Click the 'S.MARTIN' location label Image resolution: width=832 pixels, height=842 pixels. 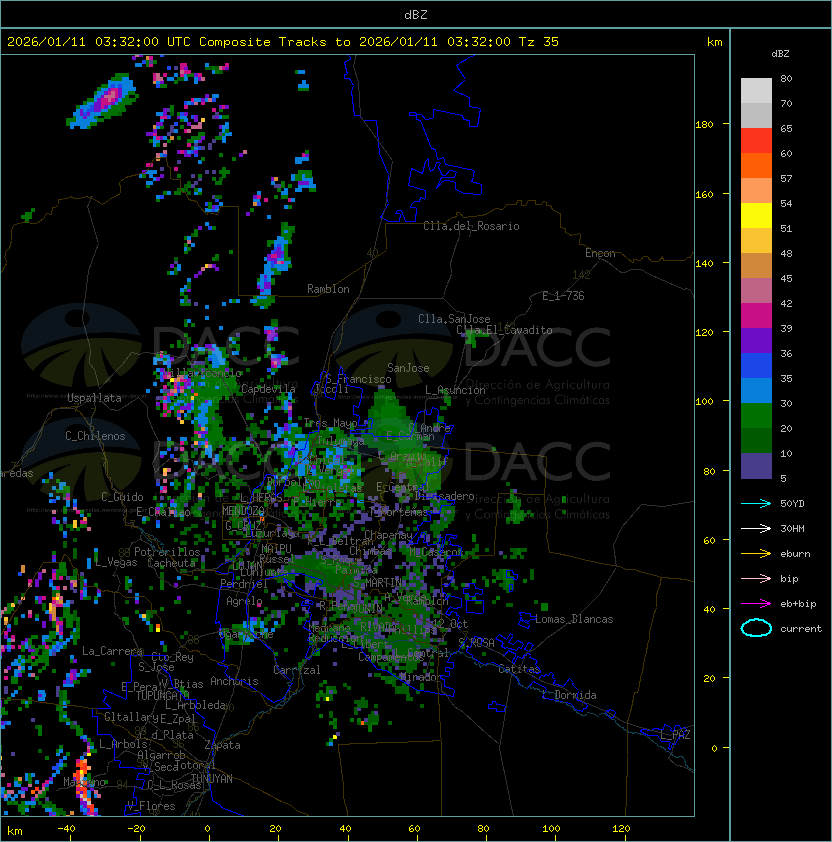[x=377, y=583]
